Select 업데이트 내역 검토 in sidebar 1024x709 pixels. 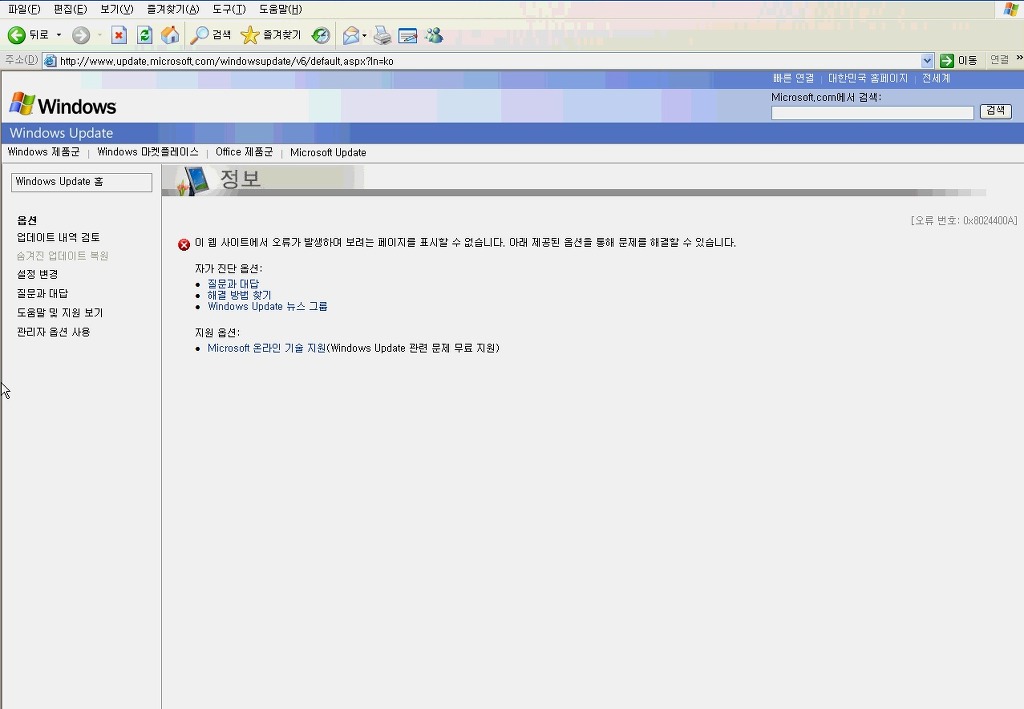pyautogui.click(x=58, y=238)
